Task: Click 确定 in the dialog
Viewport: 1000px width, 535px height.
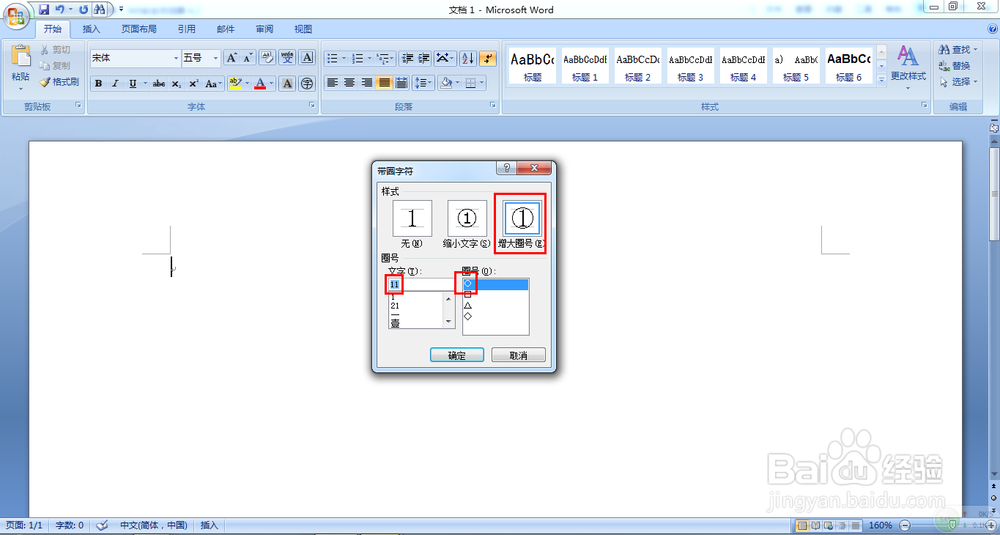Action: 457,355
